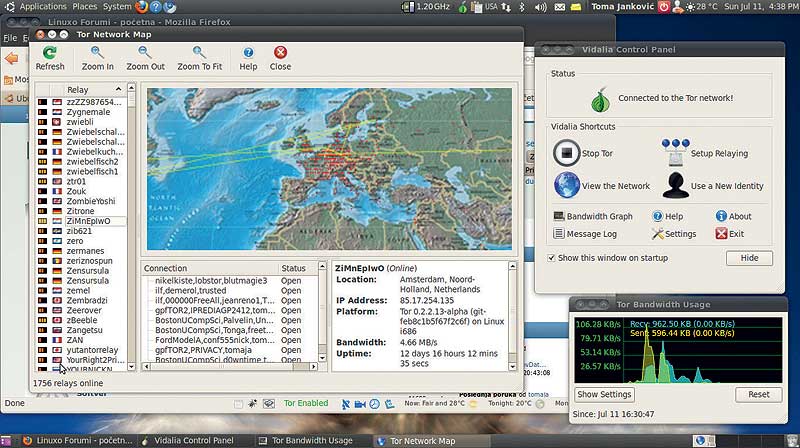Click Show Settings in Bandwidth Usage
Screen dimensions: 800x448
(604, 394)
